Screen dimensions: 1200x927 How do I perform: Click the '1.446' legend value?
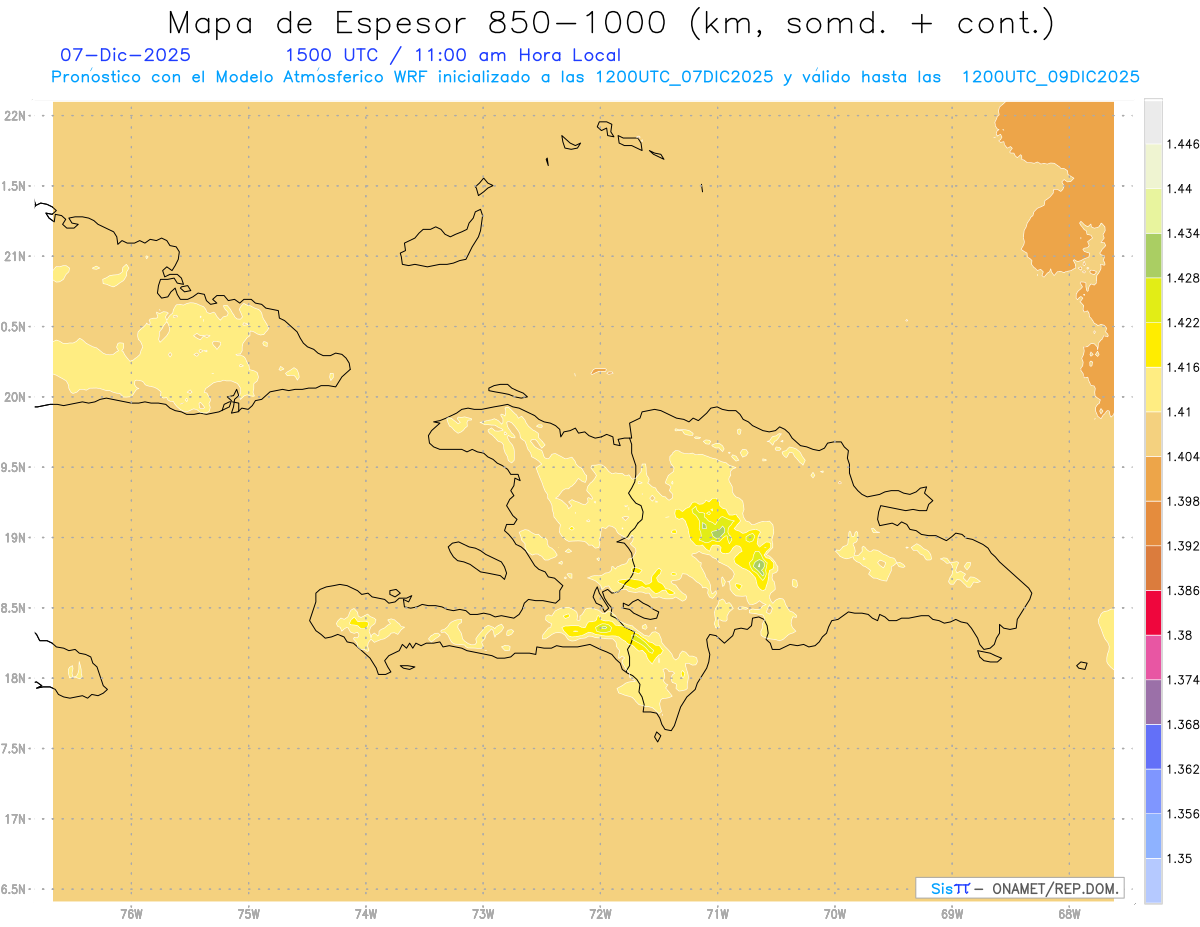coord(1183,144)
